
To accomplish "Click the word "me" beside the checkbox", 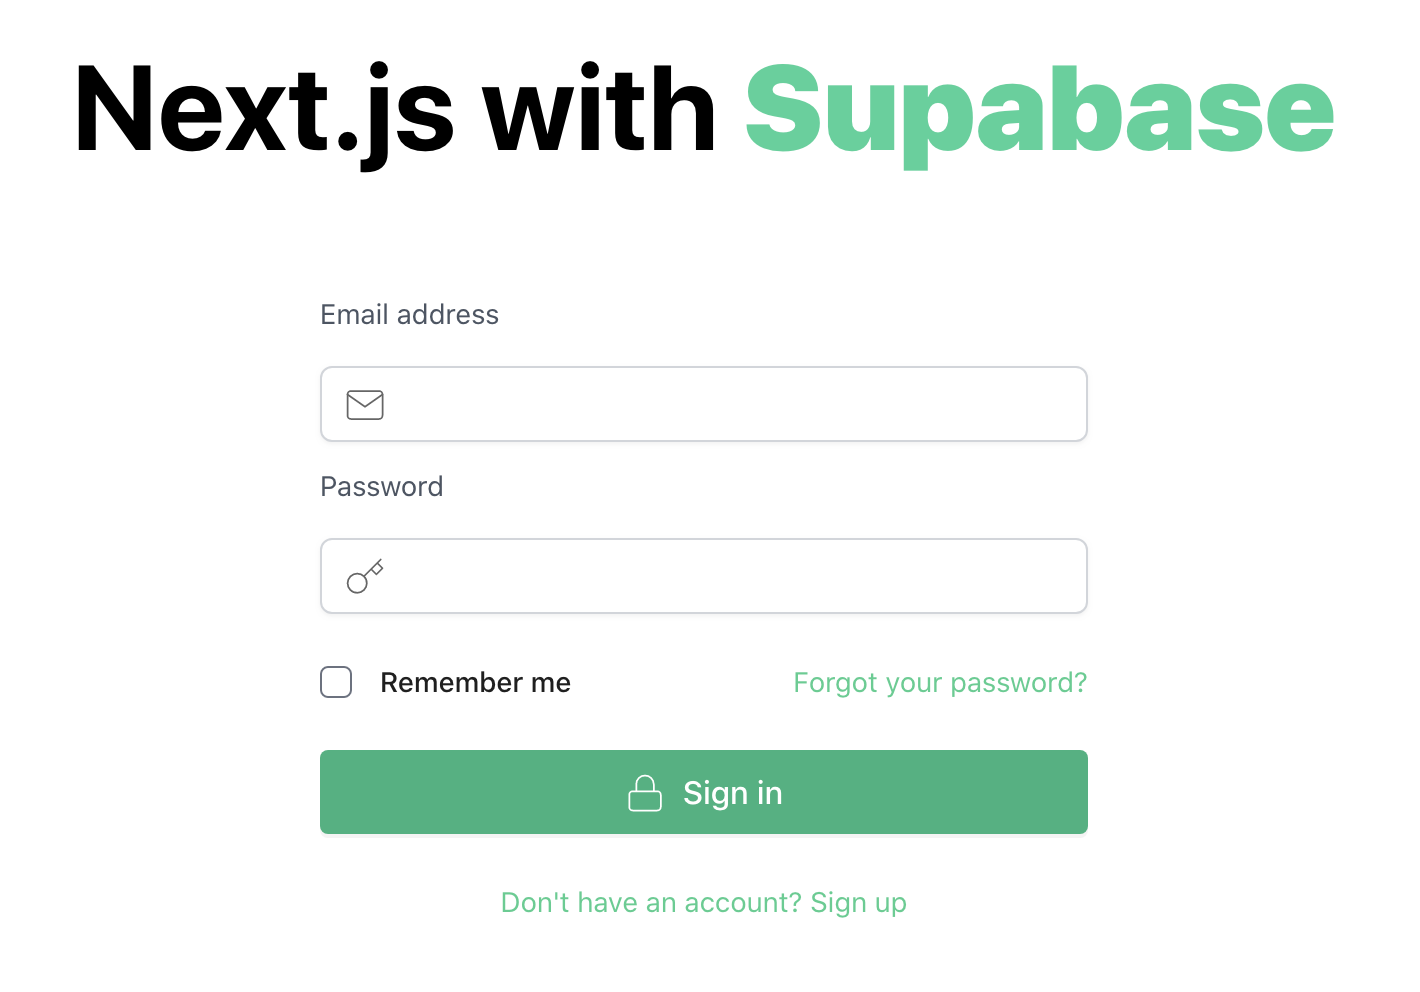I will [551, 683].
